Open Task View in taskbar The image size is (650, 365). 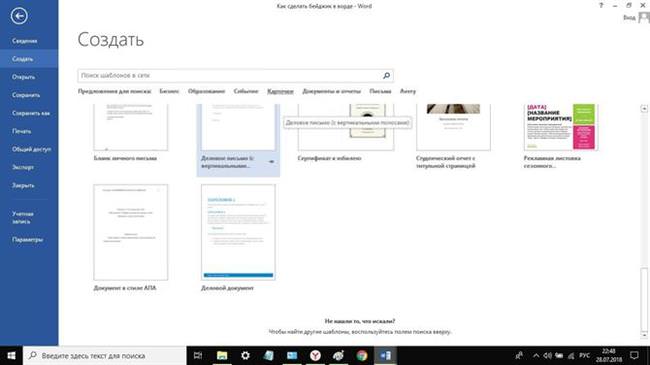click(x=198, y=355)
